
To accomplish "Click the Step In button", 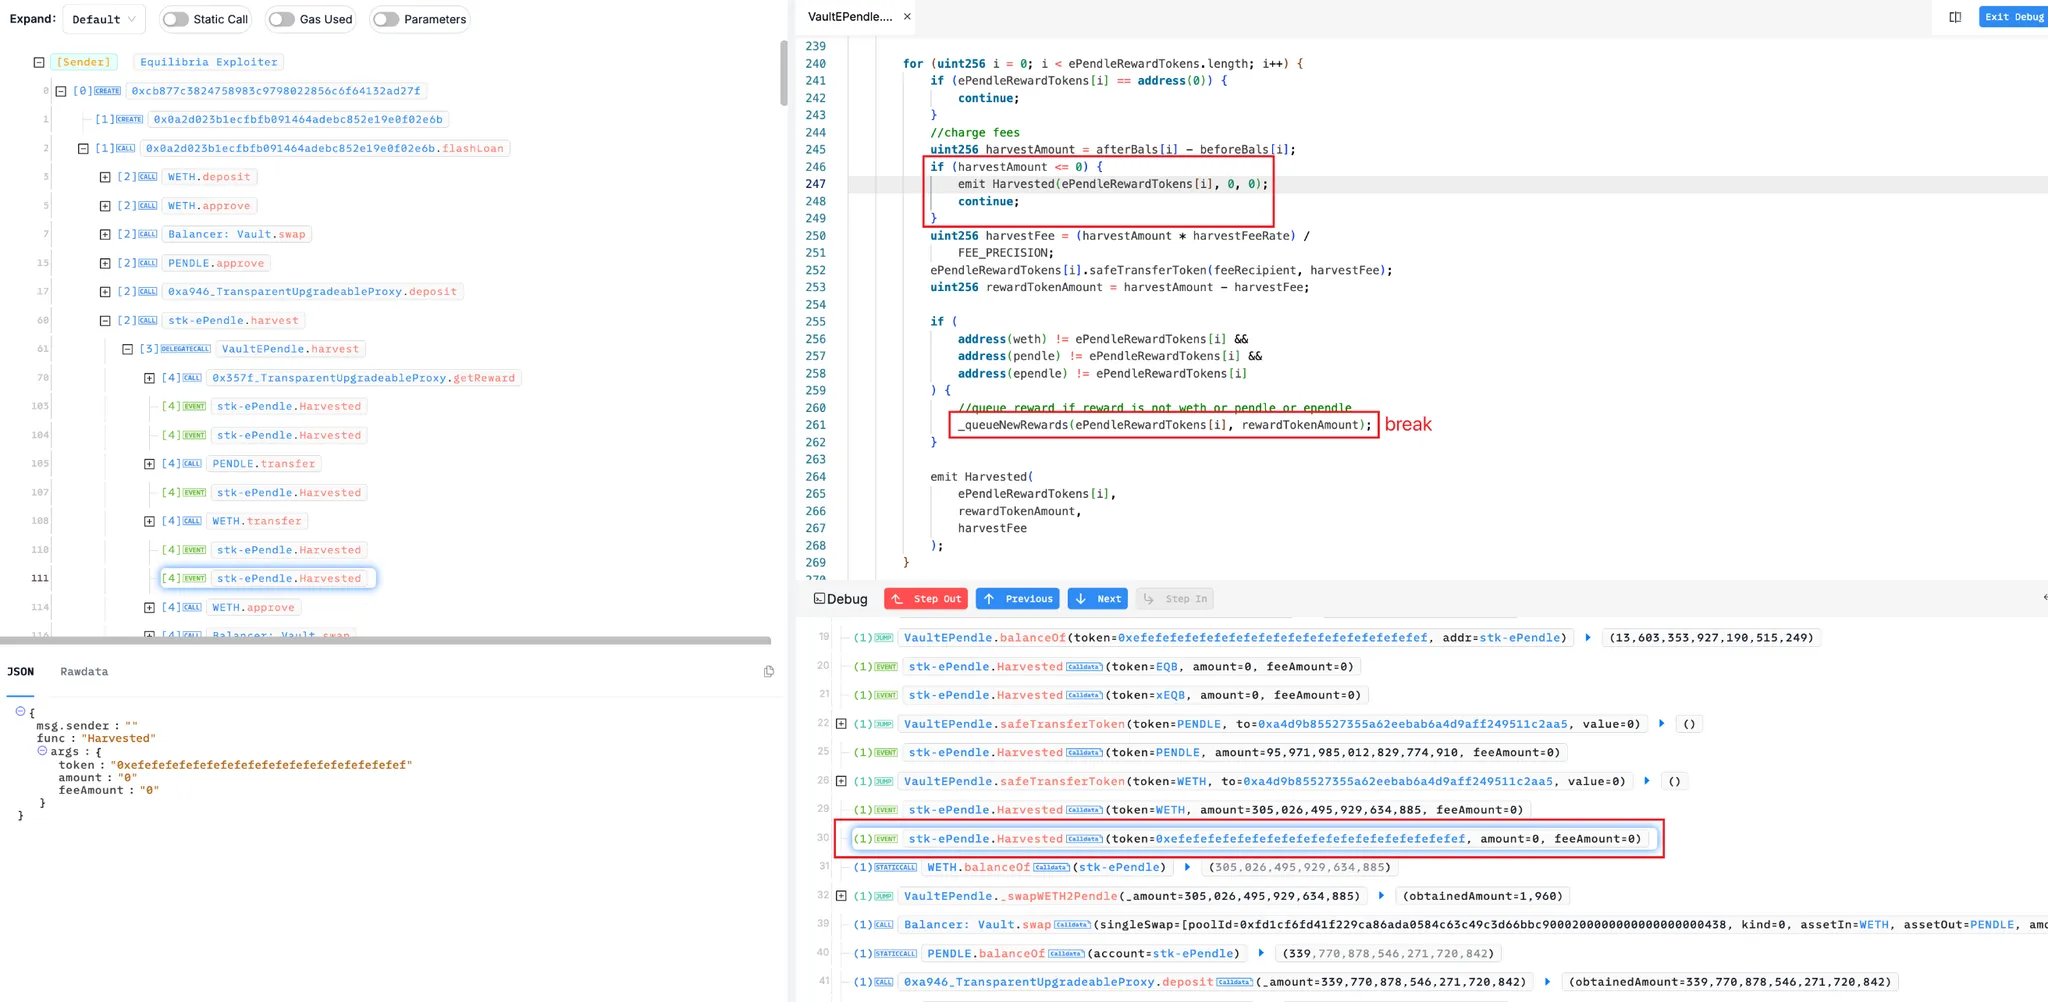I will 1175,599.
